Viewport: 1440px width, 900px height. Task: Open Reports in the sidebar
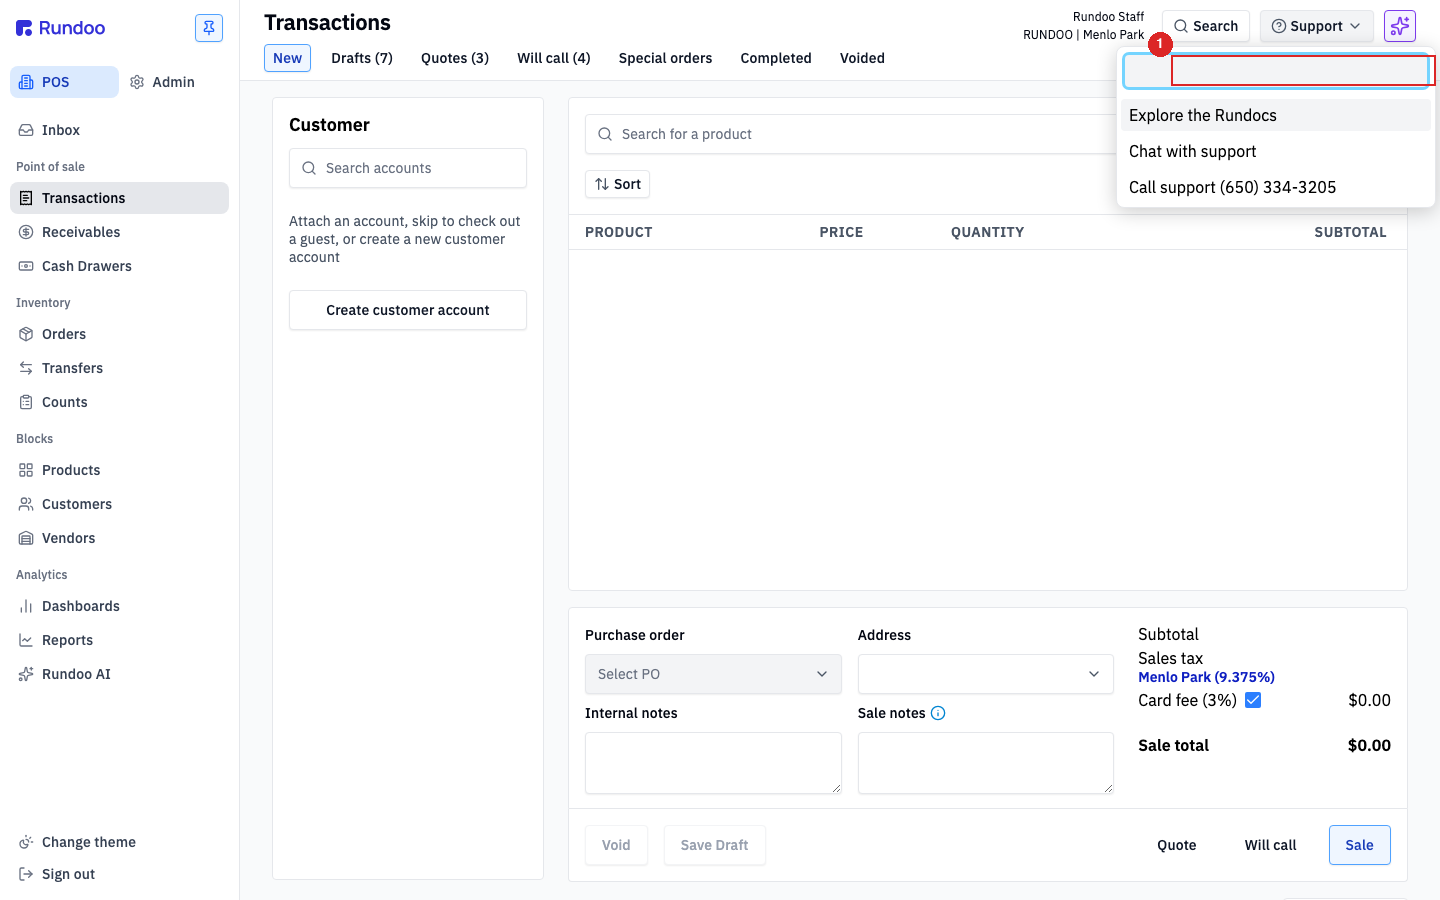[x=120, y=640]
